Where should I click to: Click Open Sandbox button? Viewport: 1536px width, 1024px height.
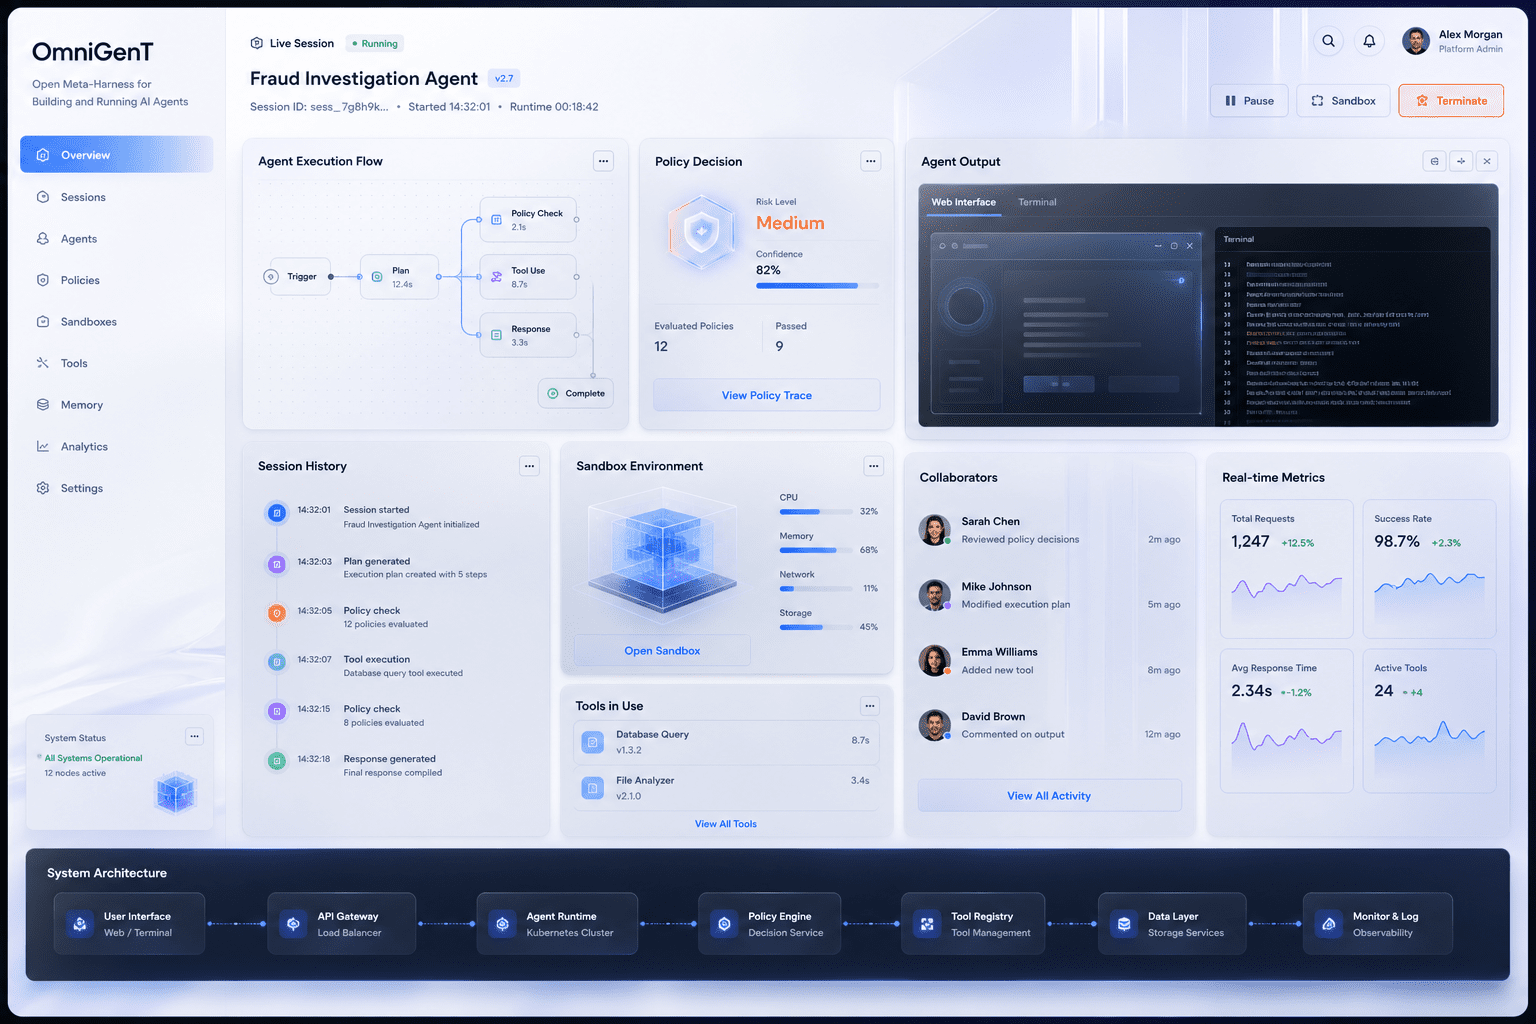click(662, 651)
